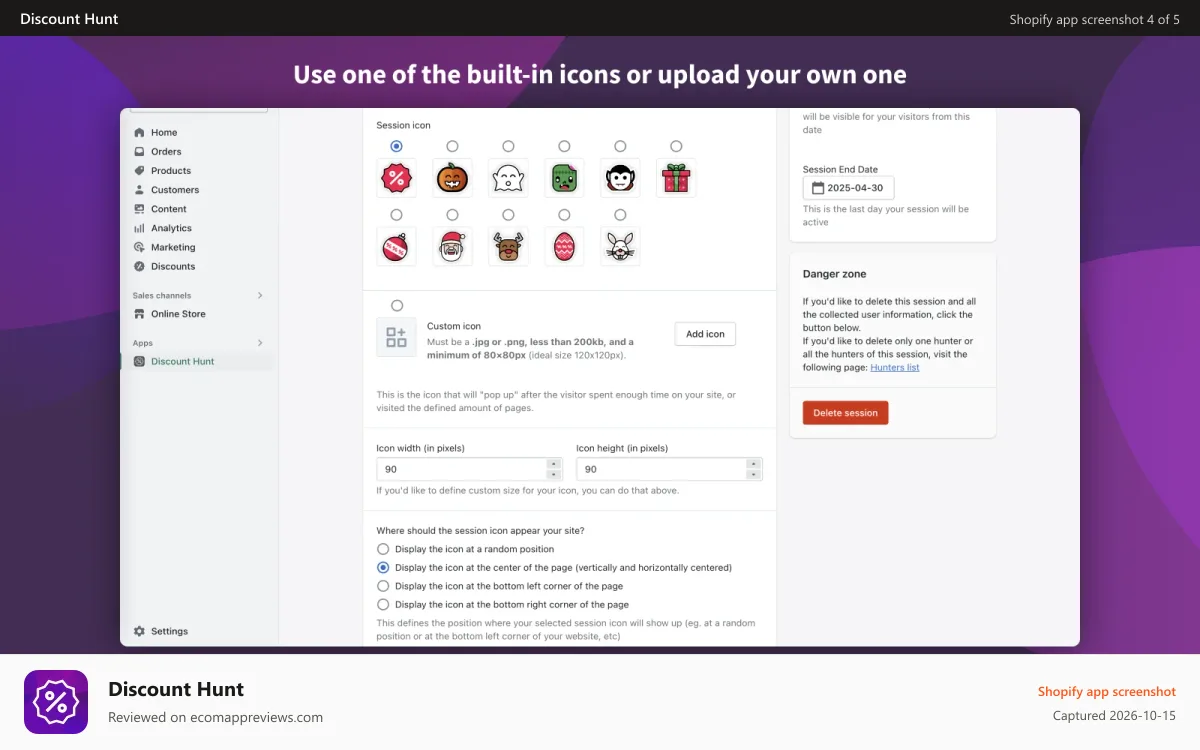1200x750 pixels.
Task: Click the Online Store storefront icon
Action: coord(140,314)
